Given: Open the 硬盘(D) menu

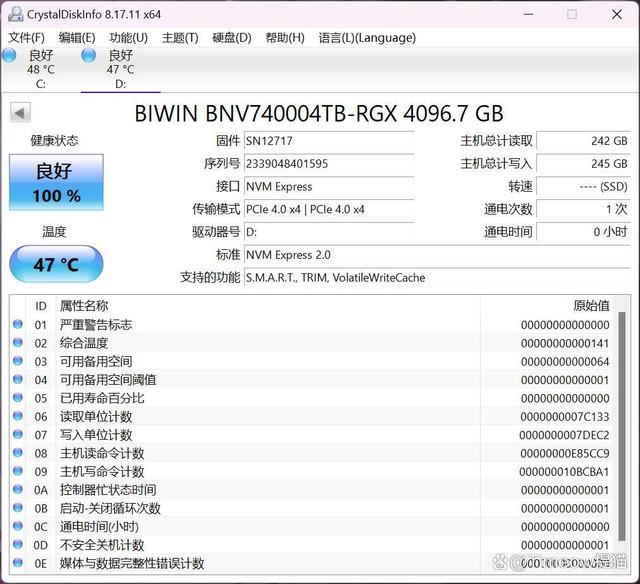Looking at the screenshot, I should [x=232, y=38].
